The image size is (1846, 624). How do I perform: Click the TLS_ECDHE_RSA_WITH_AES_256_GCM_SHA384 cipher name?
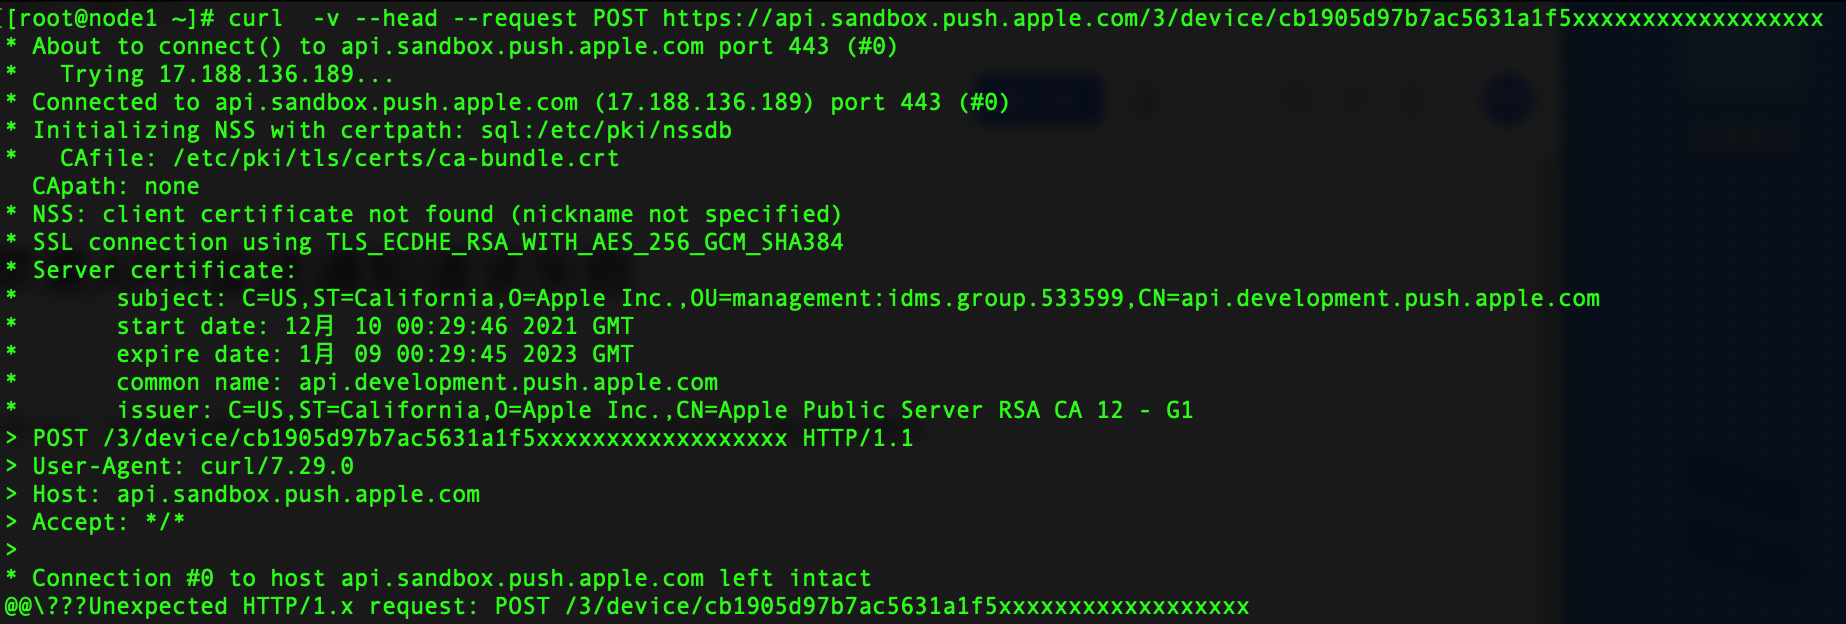pyautogui.click(x=585, y=243)
